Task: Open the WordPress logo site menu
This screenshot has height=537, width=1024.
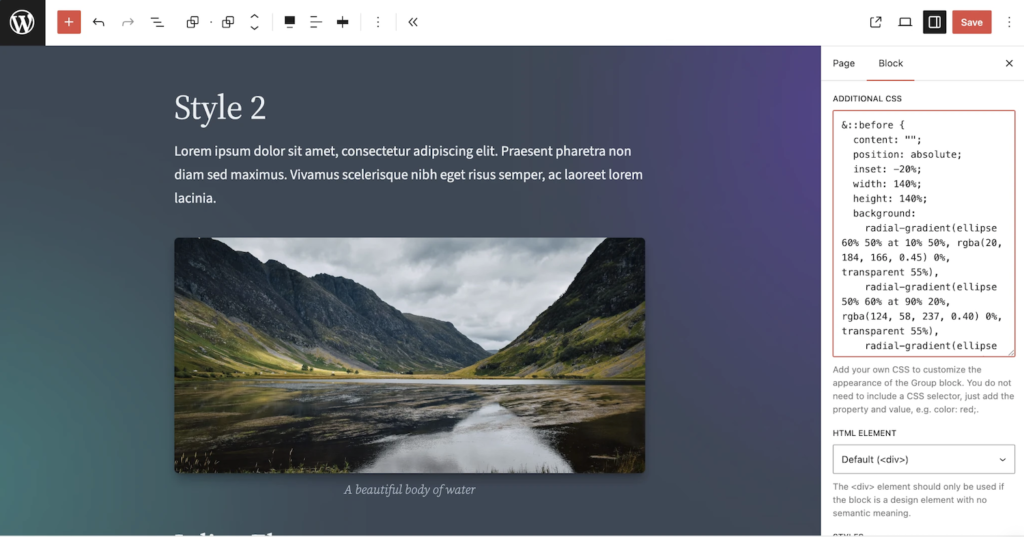Action: point(22,22)
